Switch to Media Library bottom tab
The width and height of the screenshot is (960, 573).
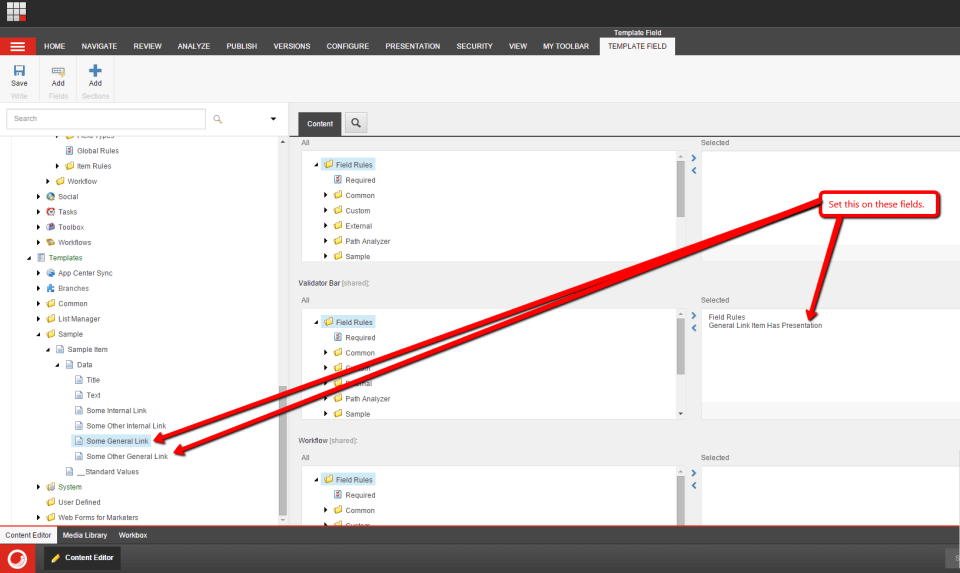pyautogui.click(x=85, y=535)
